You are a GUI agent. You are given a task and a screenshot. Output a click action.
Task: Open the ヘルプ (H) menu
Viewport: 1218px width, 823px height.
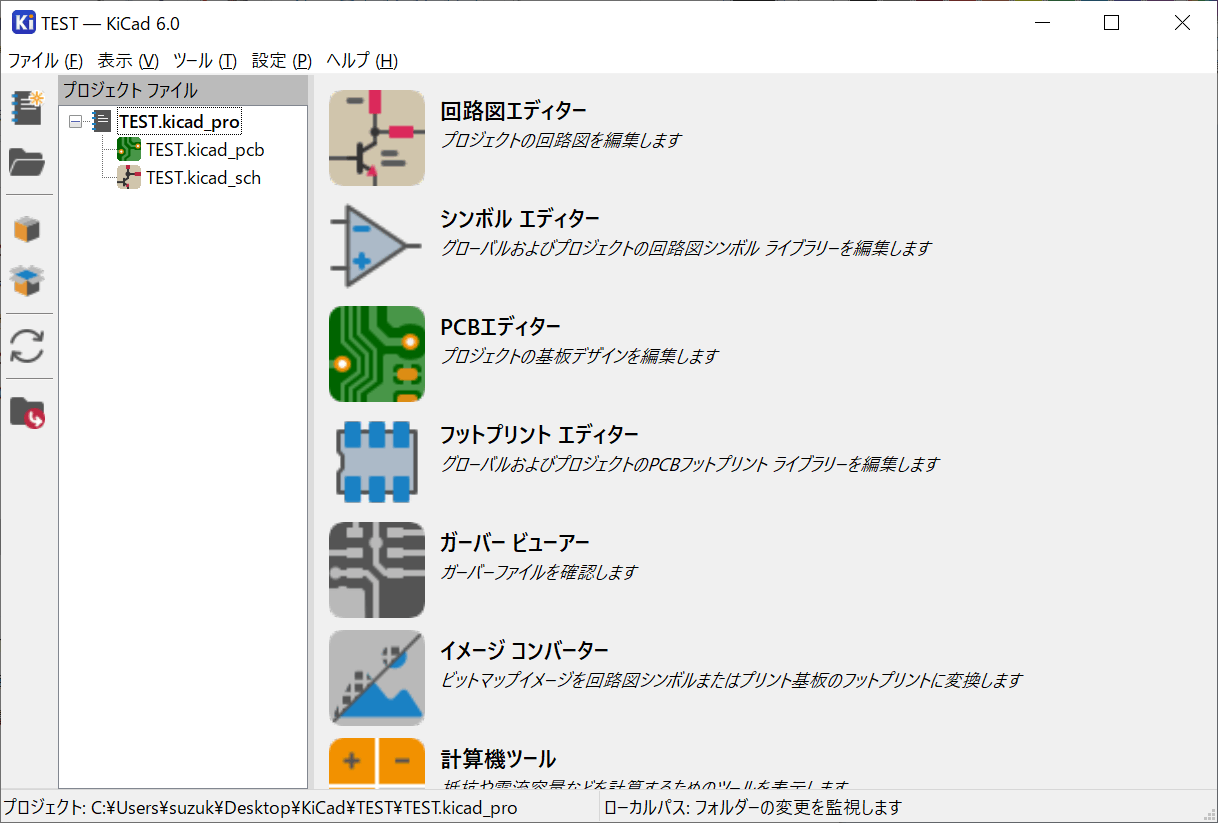[362, 60]
